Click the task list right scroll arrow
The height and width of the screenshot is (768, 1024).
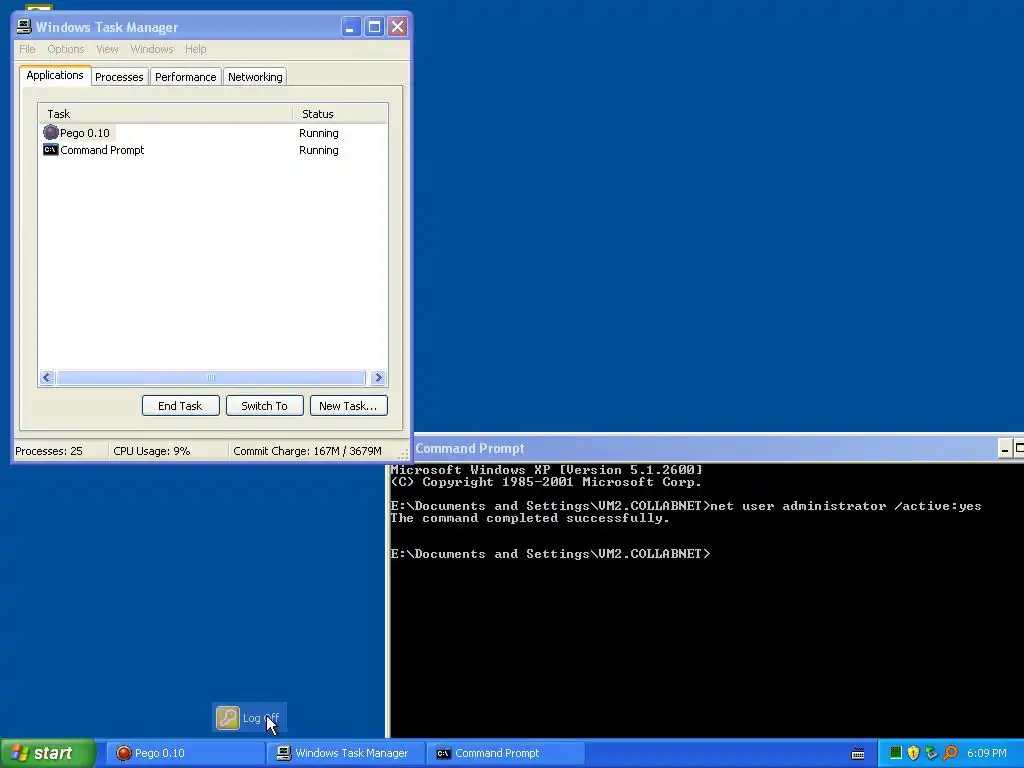pyautogui.click(x=378, y=377)
